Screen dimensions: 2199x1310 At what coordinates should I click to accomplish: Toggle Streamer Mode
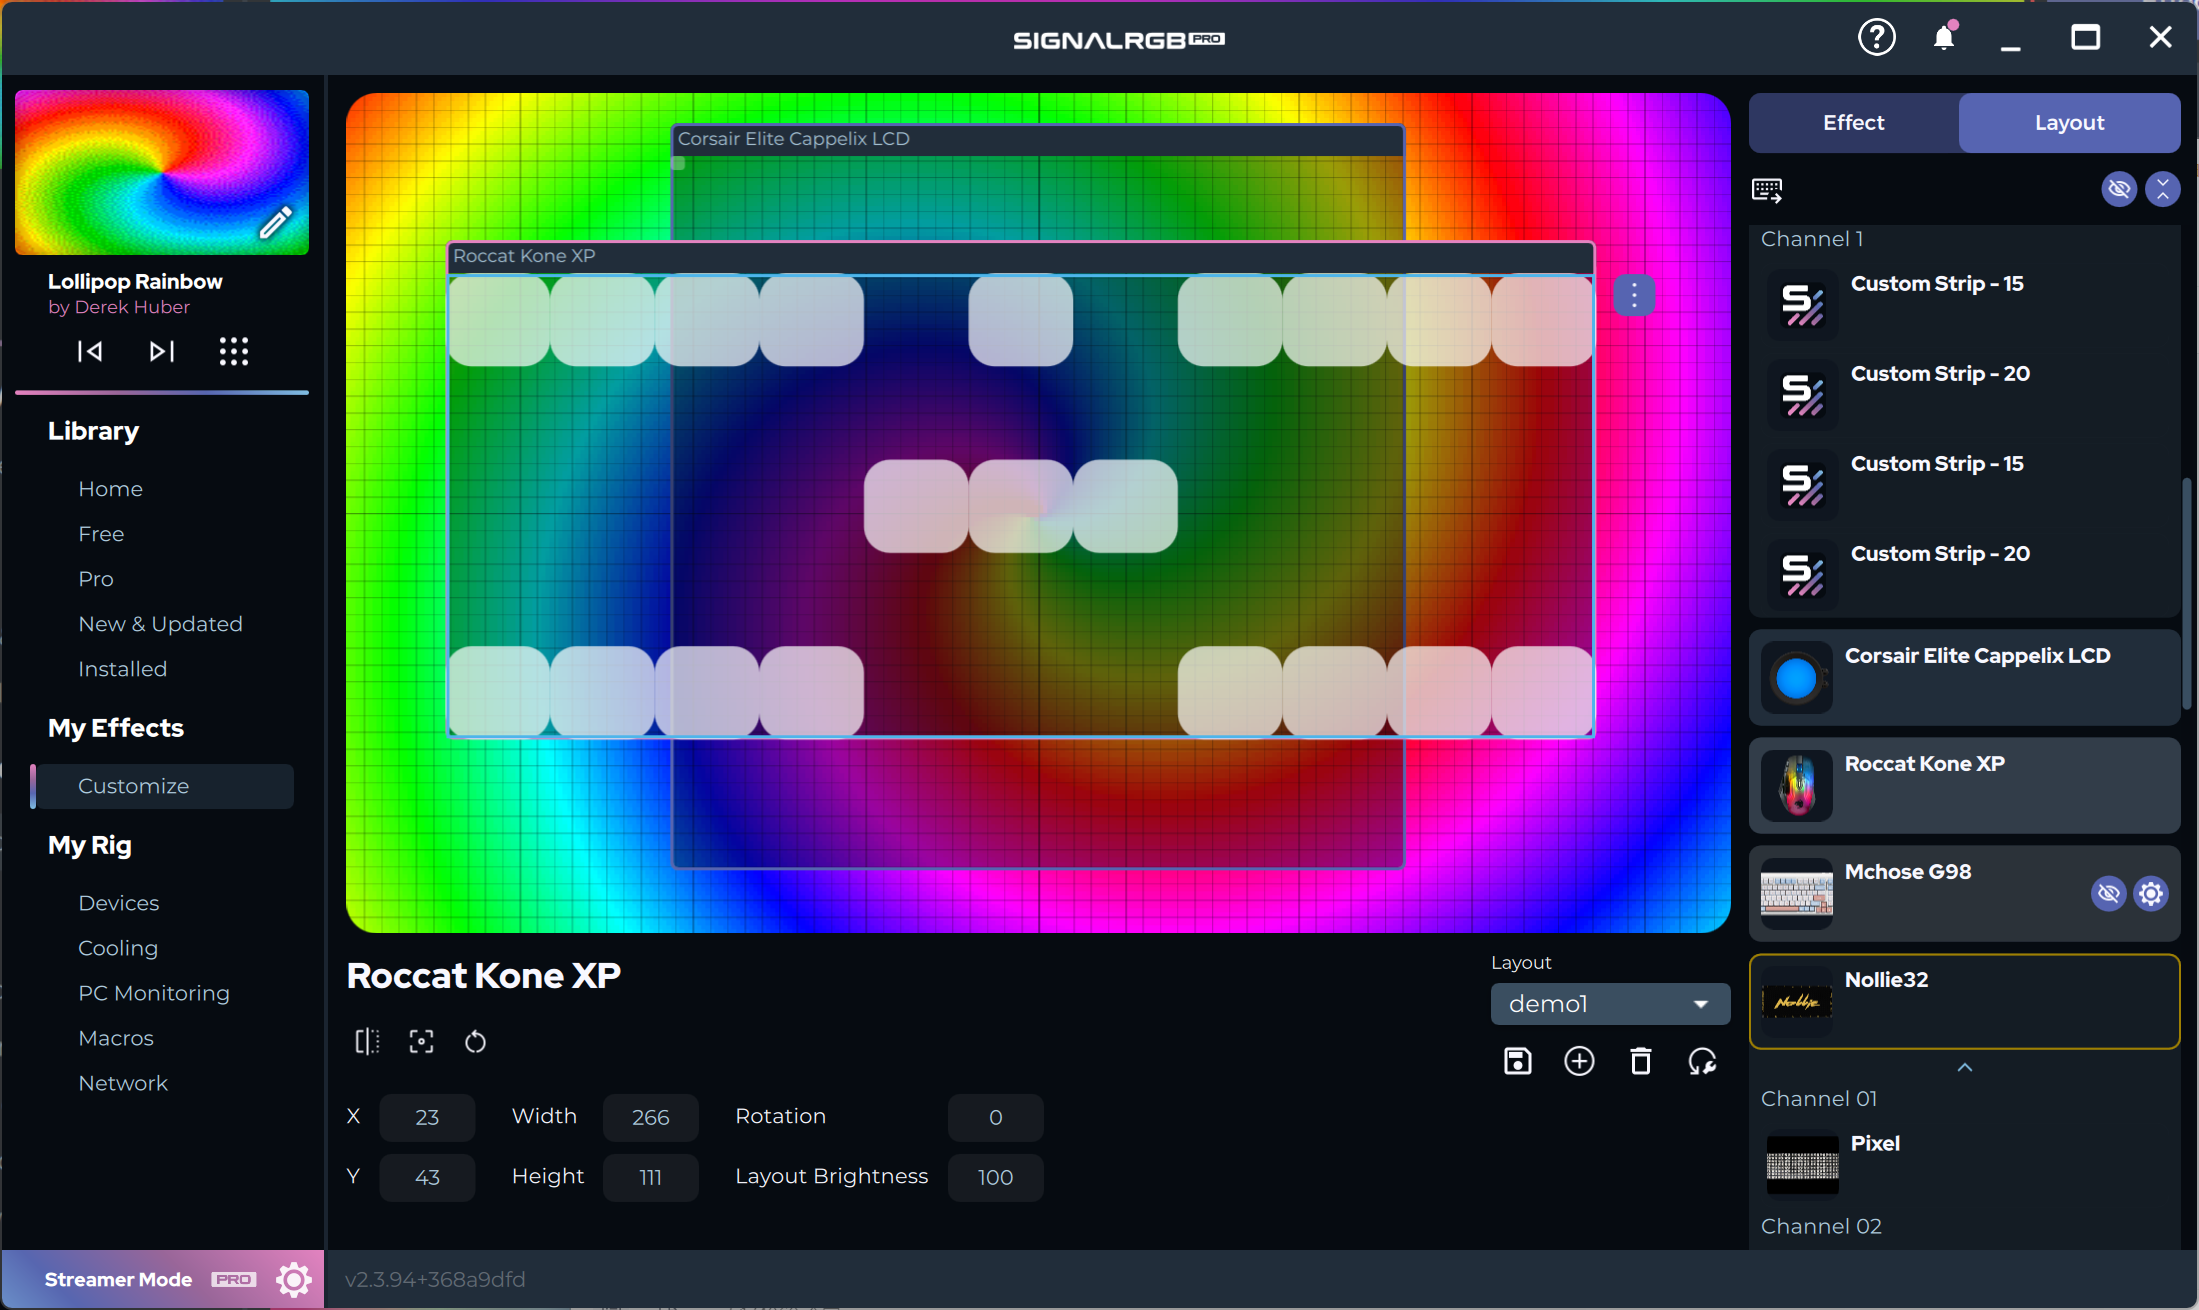tap(118, 1279)
